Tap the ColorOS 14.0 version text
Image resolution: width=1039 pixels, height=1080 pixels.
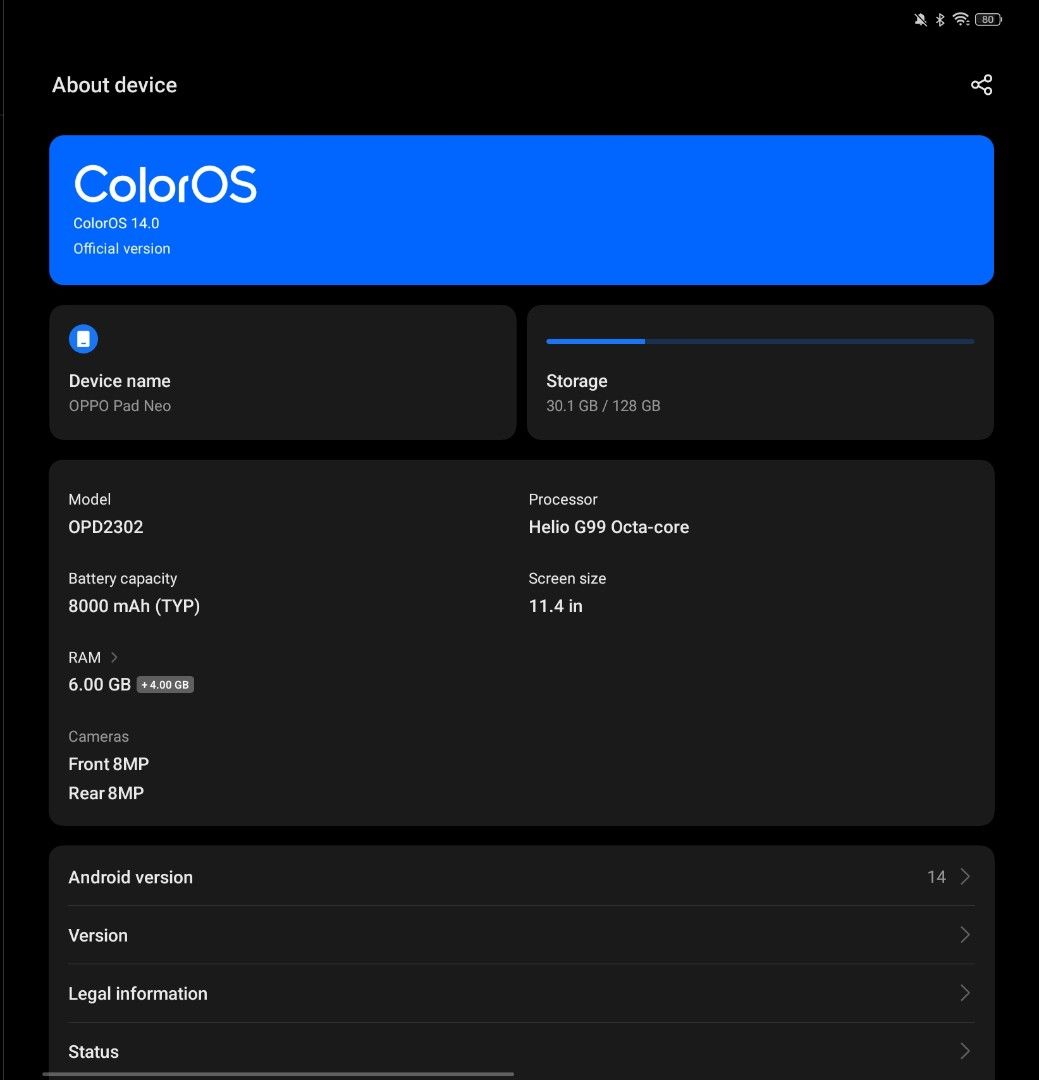116,223
